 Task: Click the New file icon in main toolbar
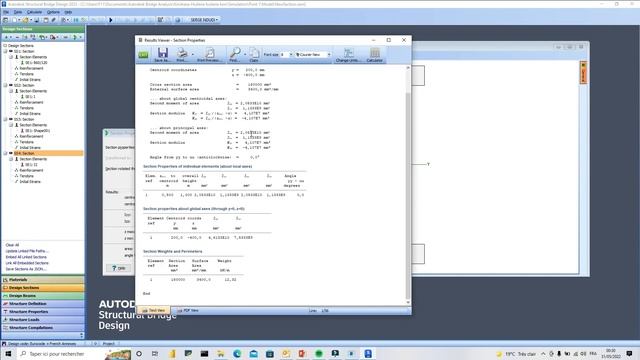coord(14,20)
